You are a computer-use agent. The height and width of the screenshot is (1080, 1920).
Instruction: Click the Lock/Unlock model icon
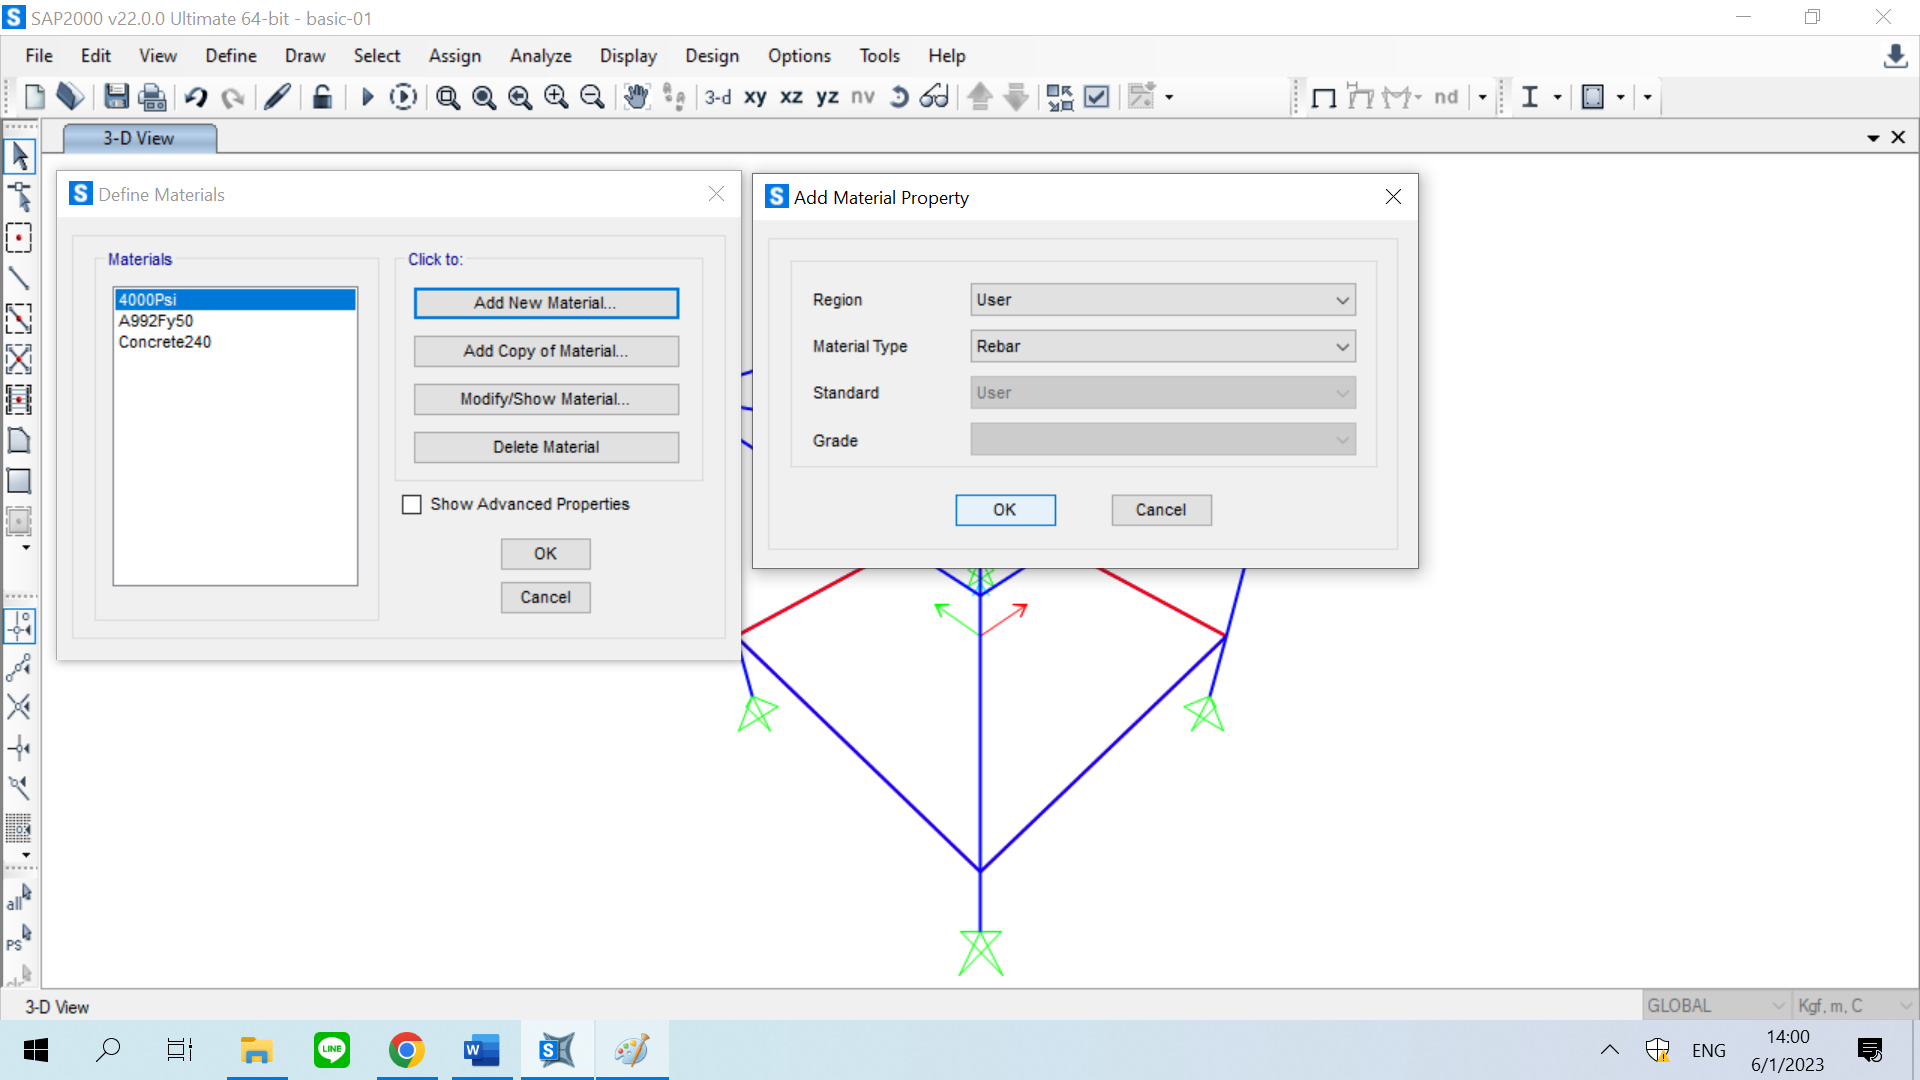(322, 97)
